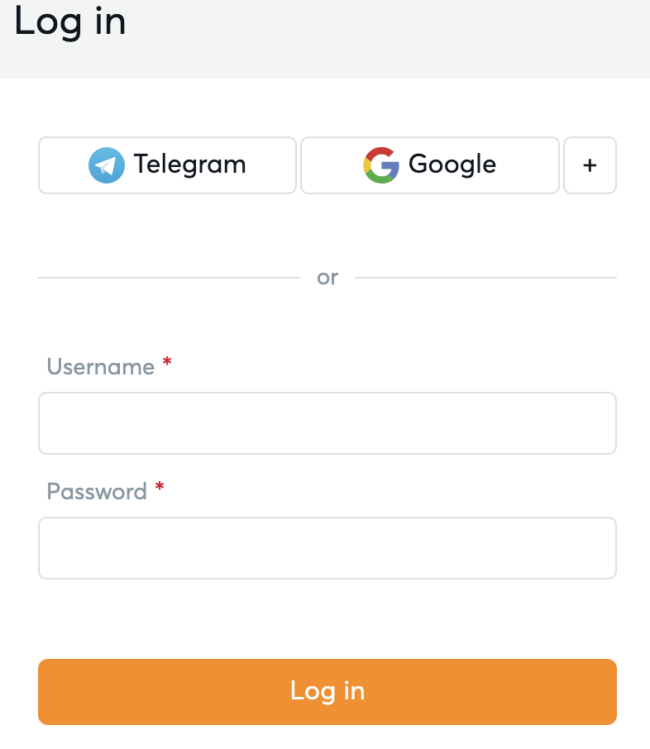Submit with the orange Log in button
650x749 pixels.
tap(327, 691)
